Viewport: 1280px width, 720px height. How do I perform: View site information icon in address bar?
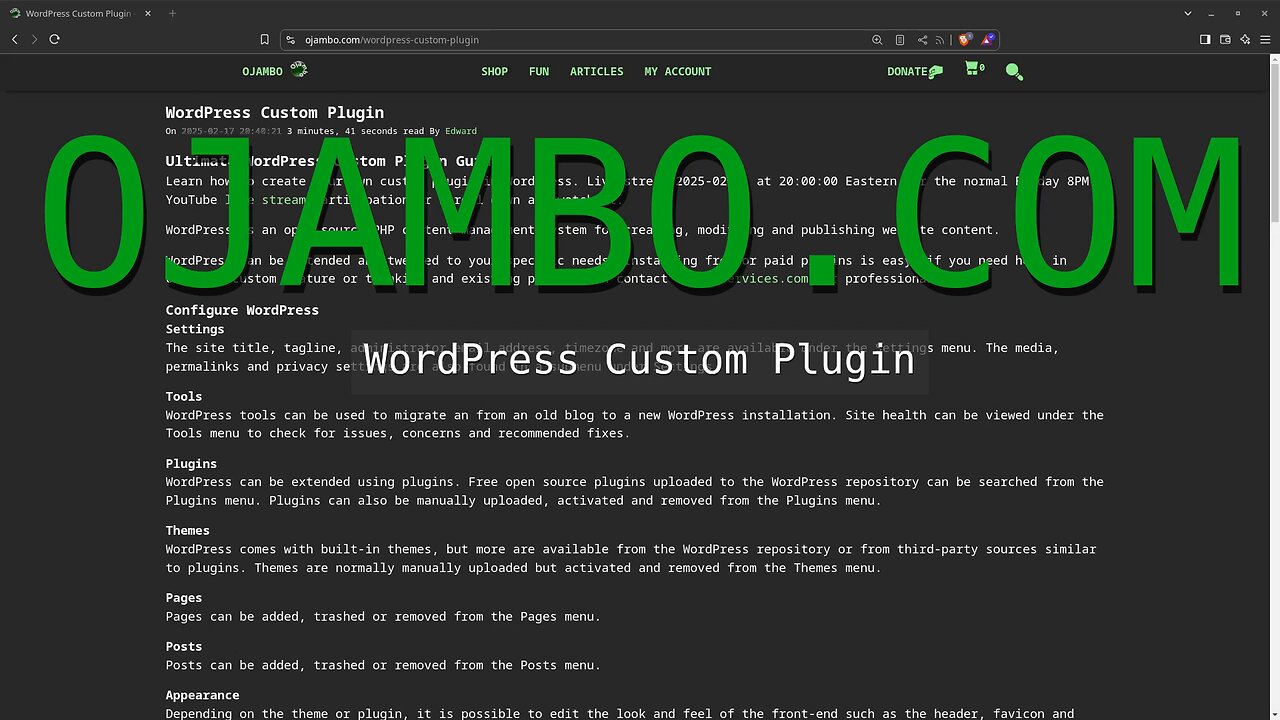(291, 40)
